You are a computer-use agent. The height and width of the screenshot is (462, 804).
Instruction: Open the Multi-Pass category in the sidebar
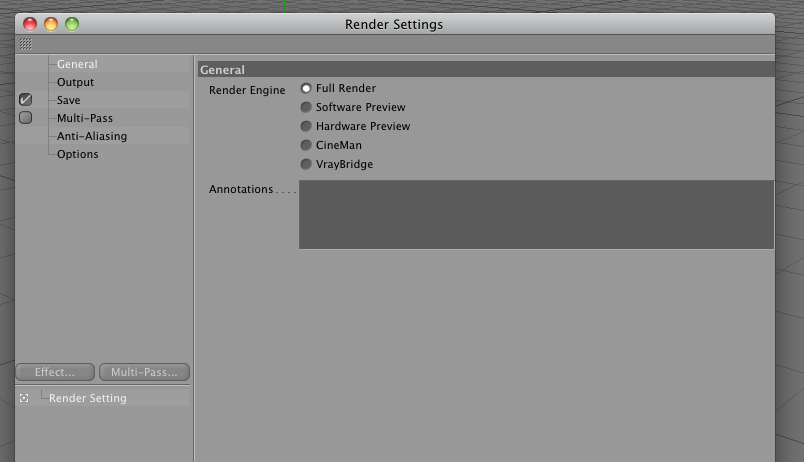point(85,118)
